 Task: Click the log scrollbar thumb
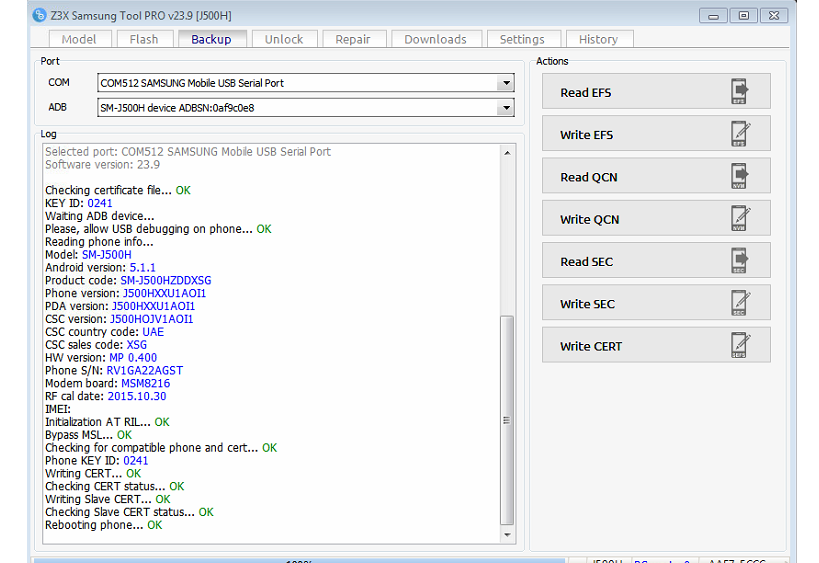pos(507,420)
